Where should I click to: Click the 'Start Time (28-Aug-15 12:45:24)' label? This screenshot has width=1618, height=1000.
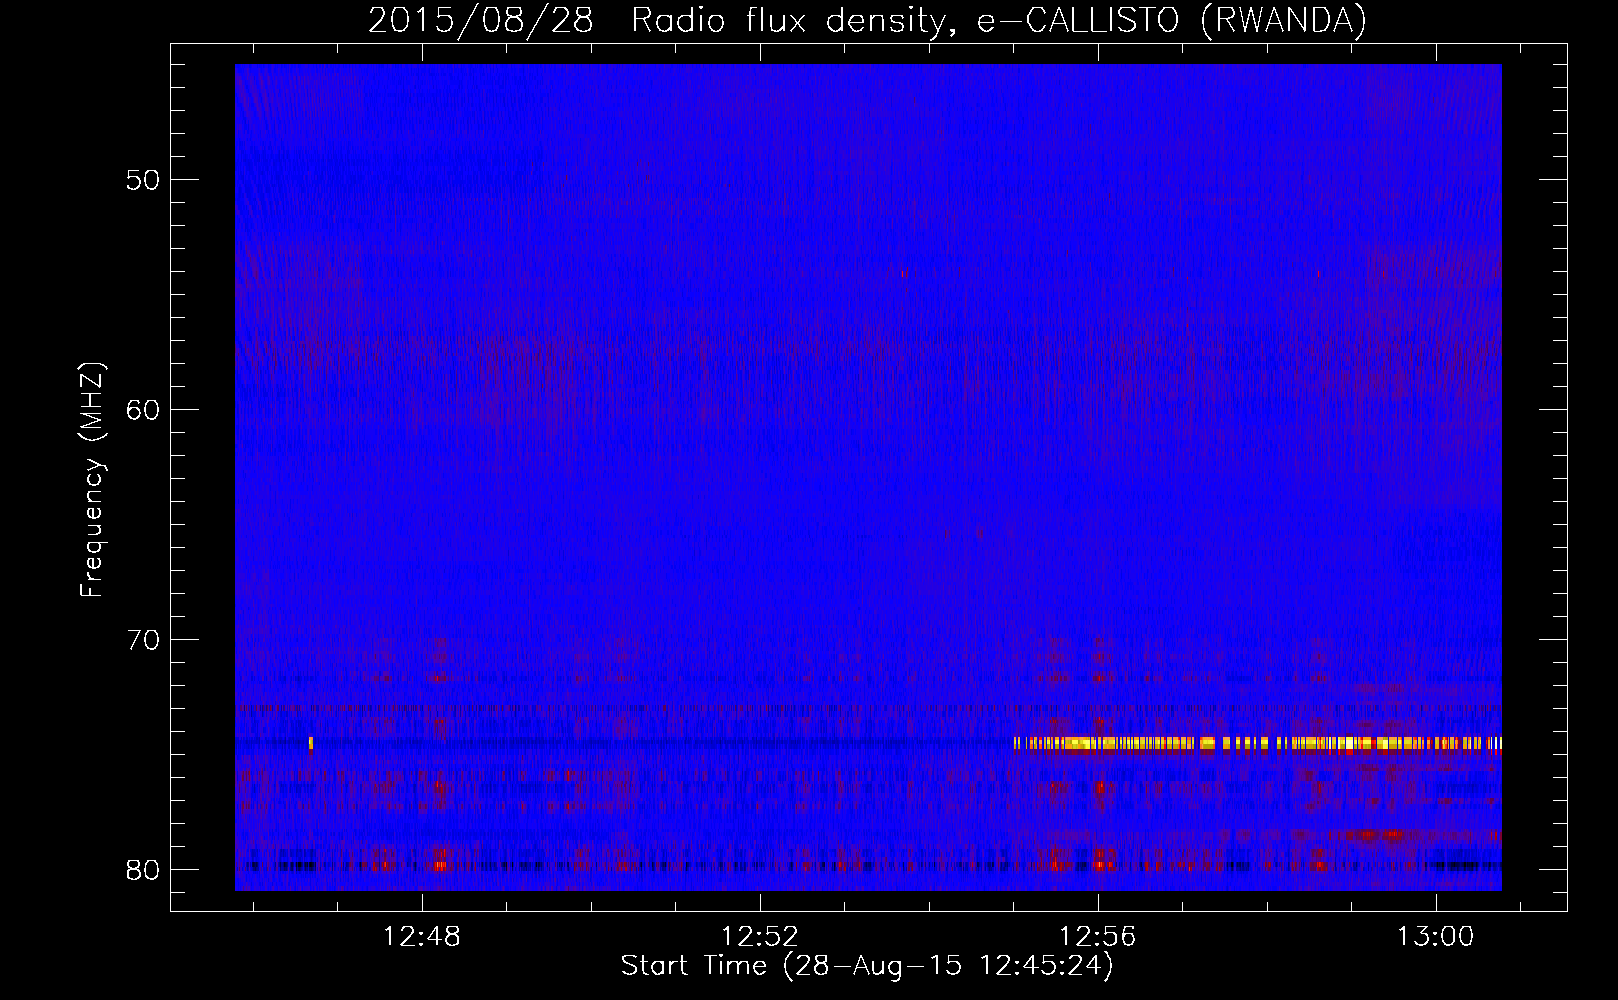pyautogui.click(x=867, y=966)
